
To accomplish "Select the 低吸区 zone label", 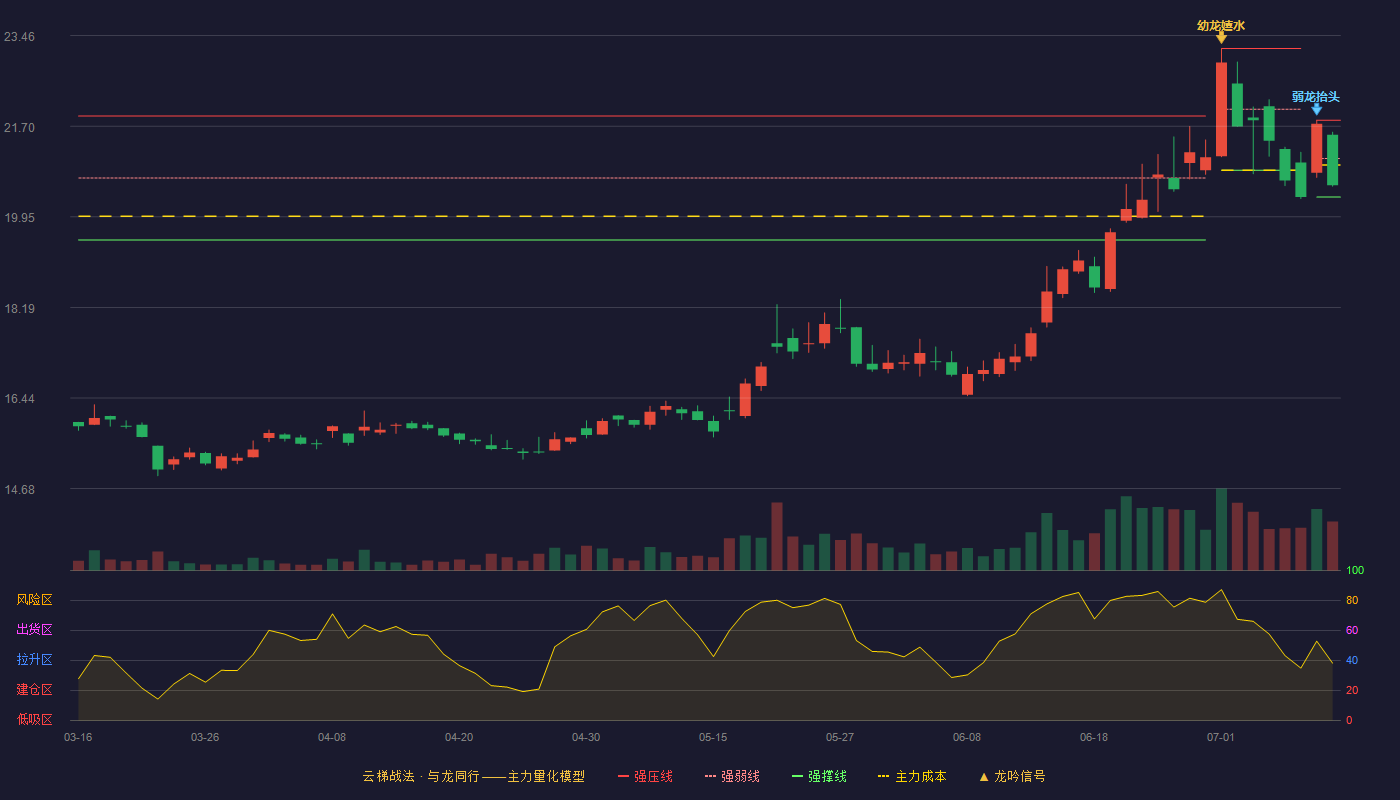I will [35, 719].
